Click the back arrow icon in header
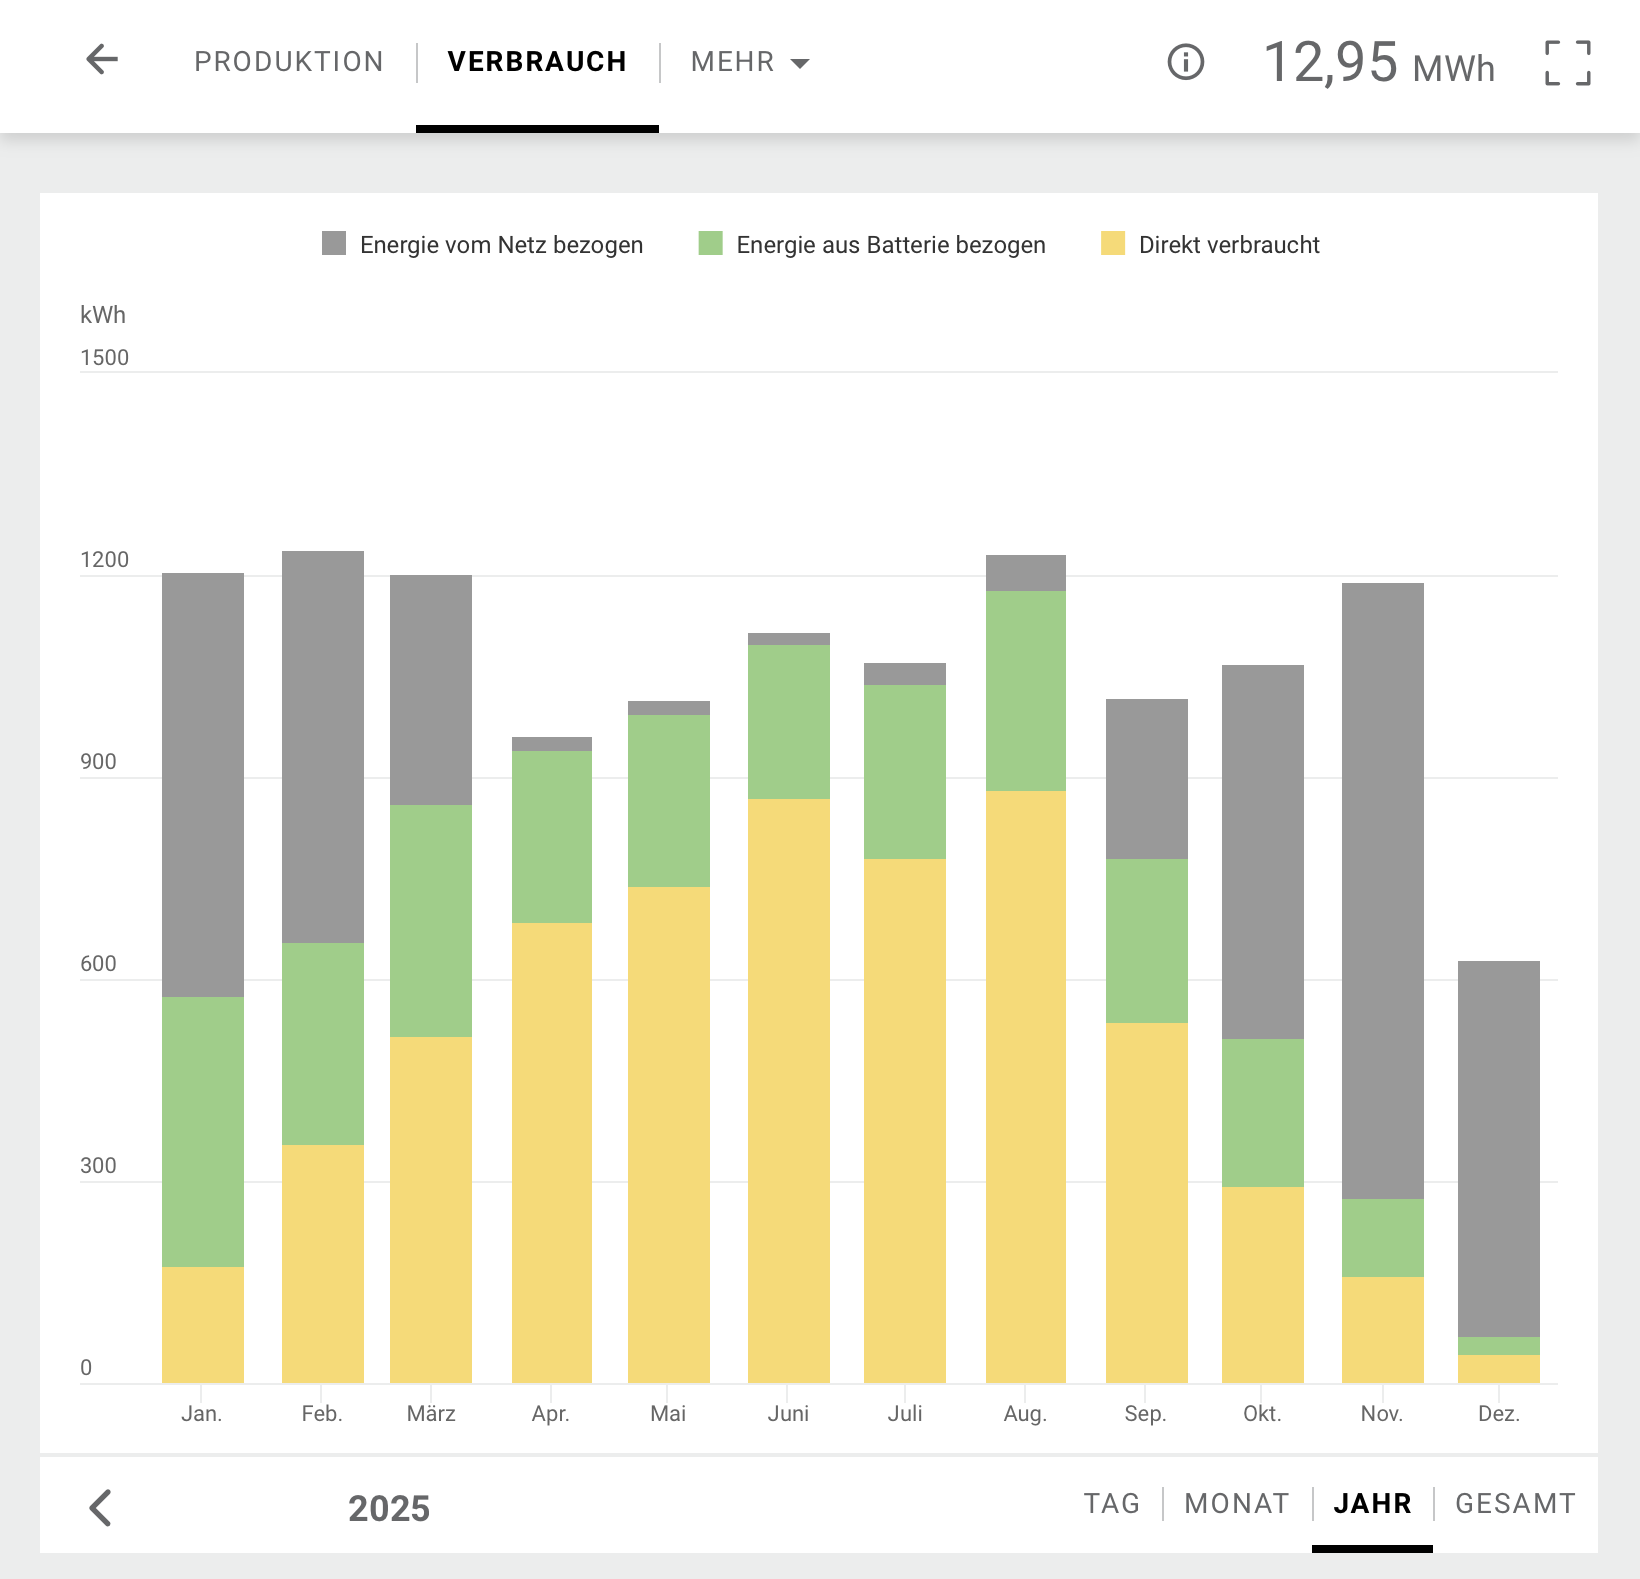The image size is (1640, 1579). pos(102,60)
